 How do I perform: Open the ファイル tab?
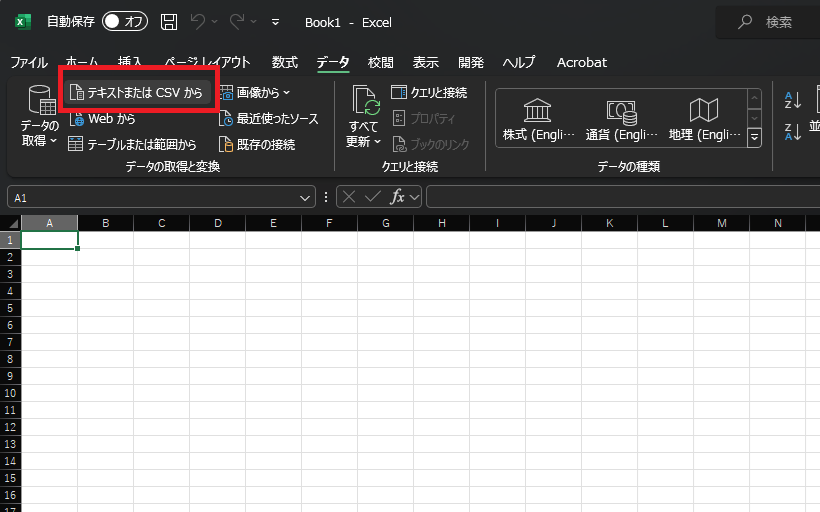pos(29,62)
